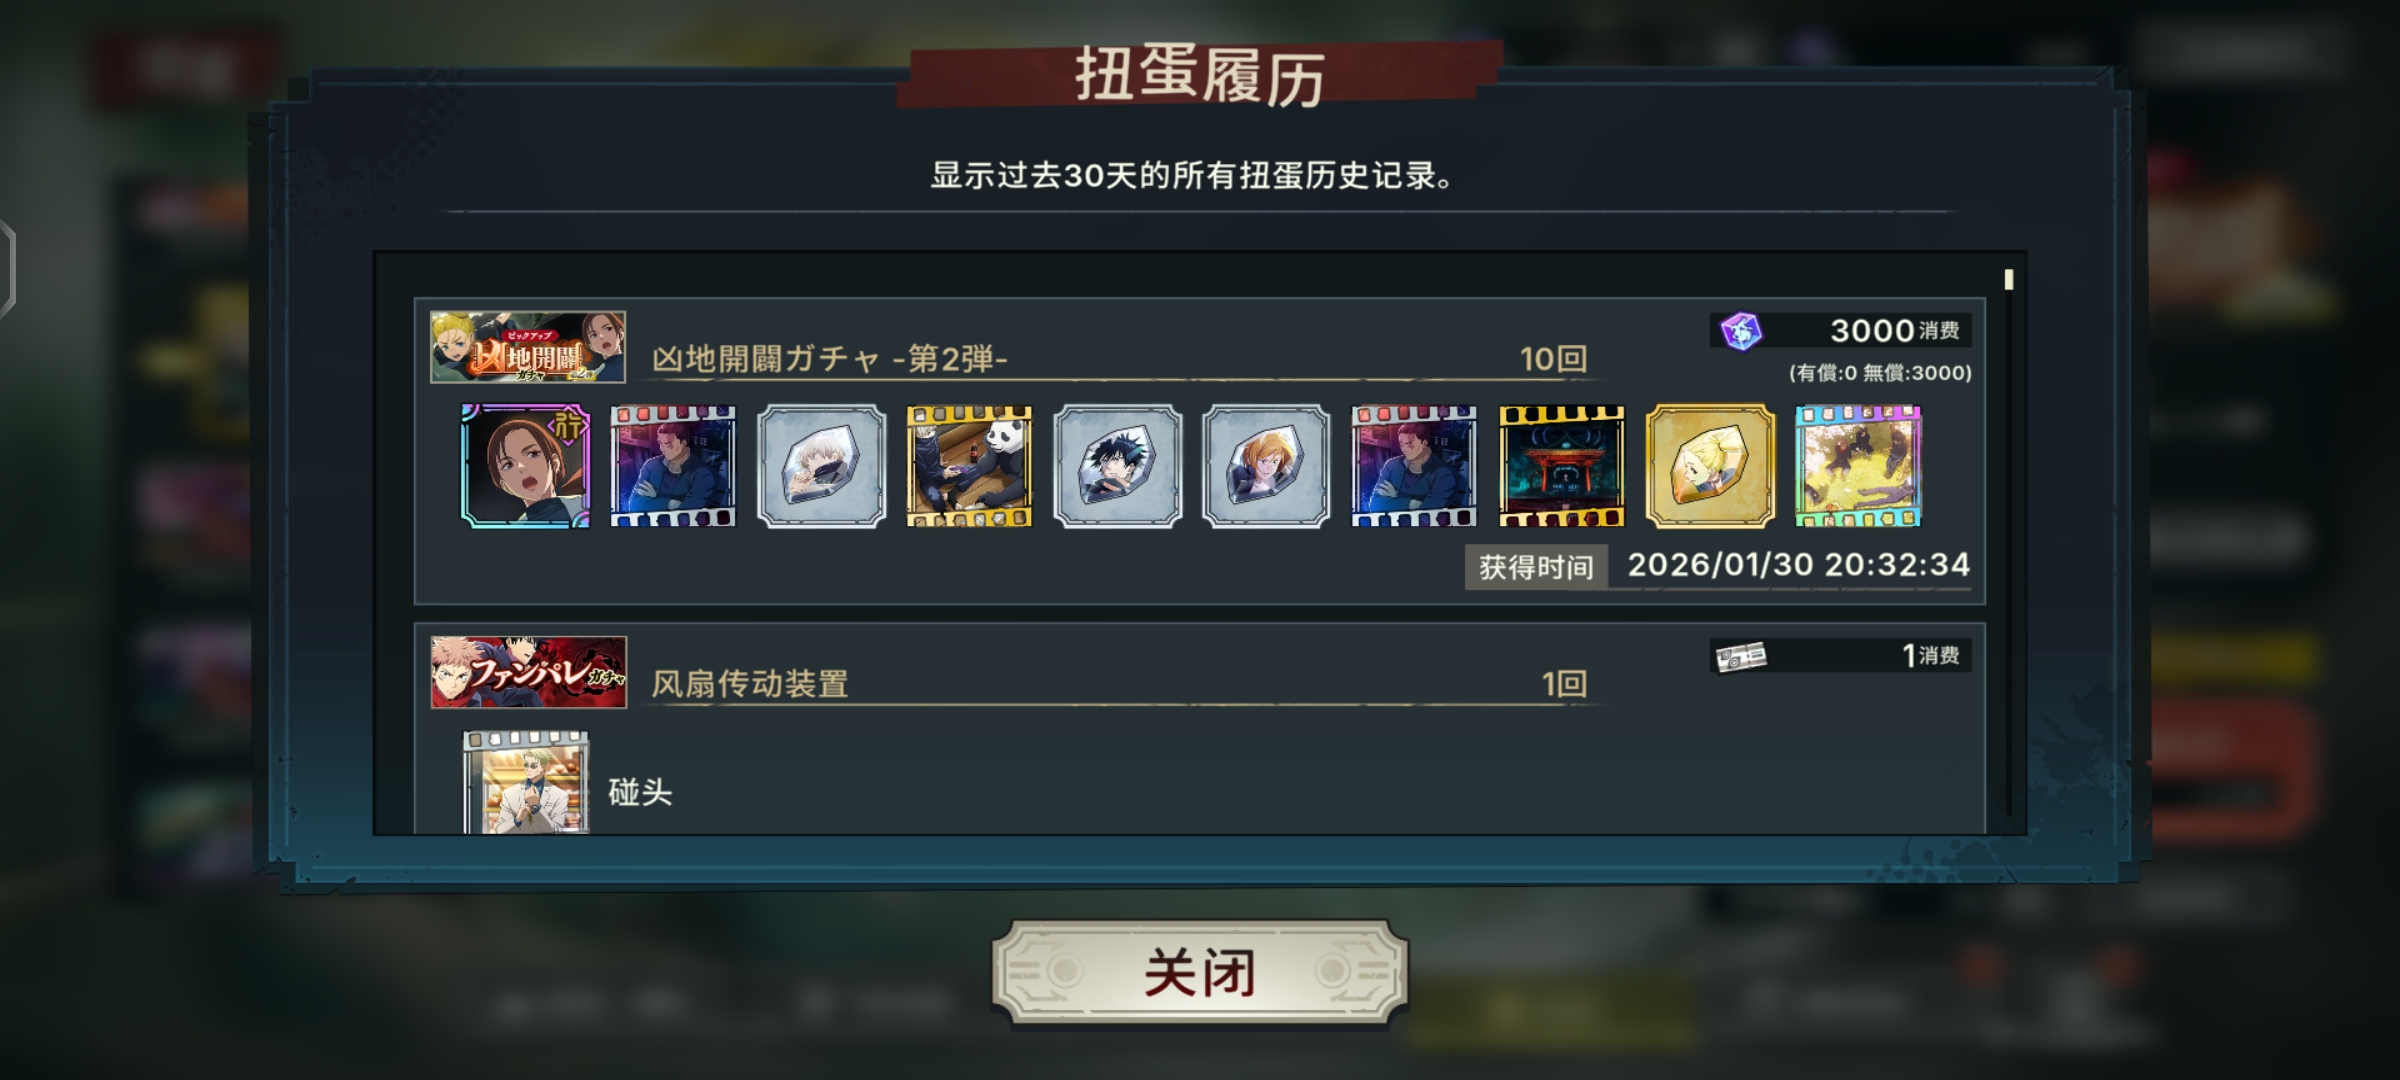Tap the seventh card with blue figure
The image size is (2400, 1080).
point(1414,466)
